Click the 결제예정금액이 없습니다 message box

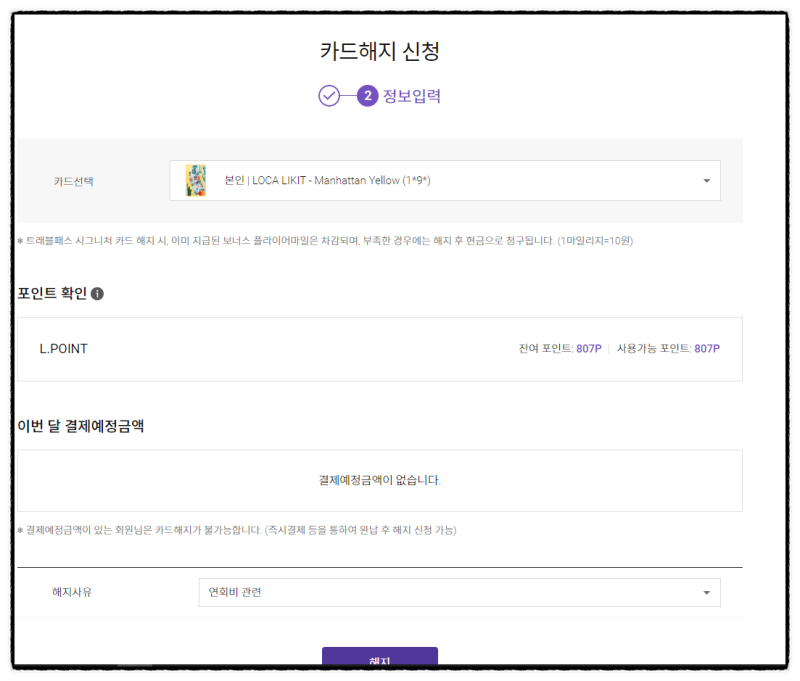380,481
